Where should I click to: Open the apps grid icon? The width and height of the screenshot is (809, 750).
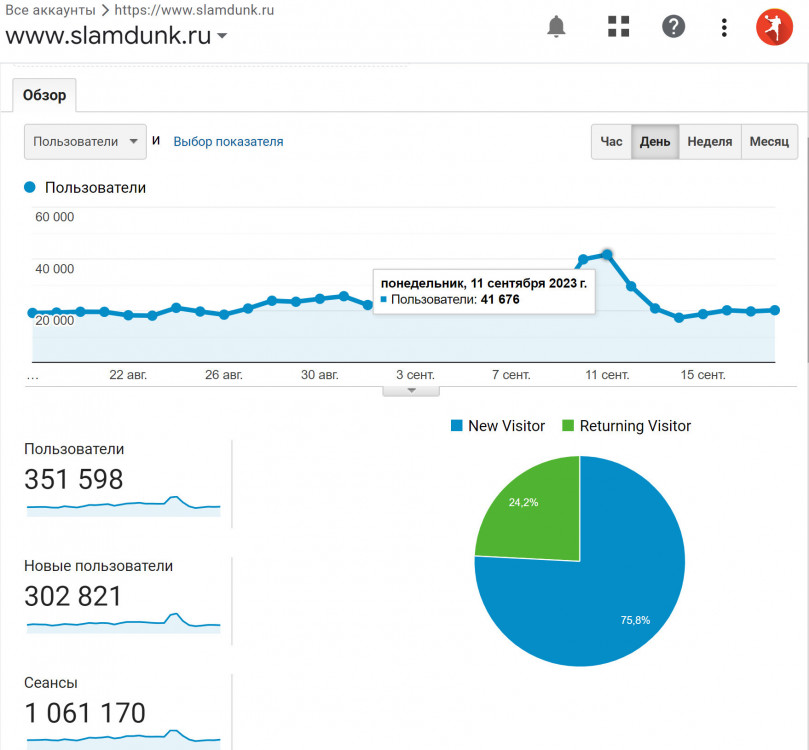point(619,27)
